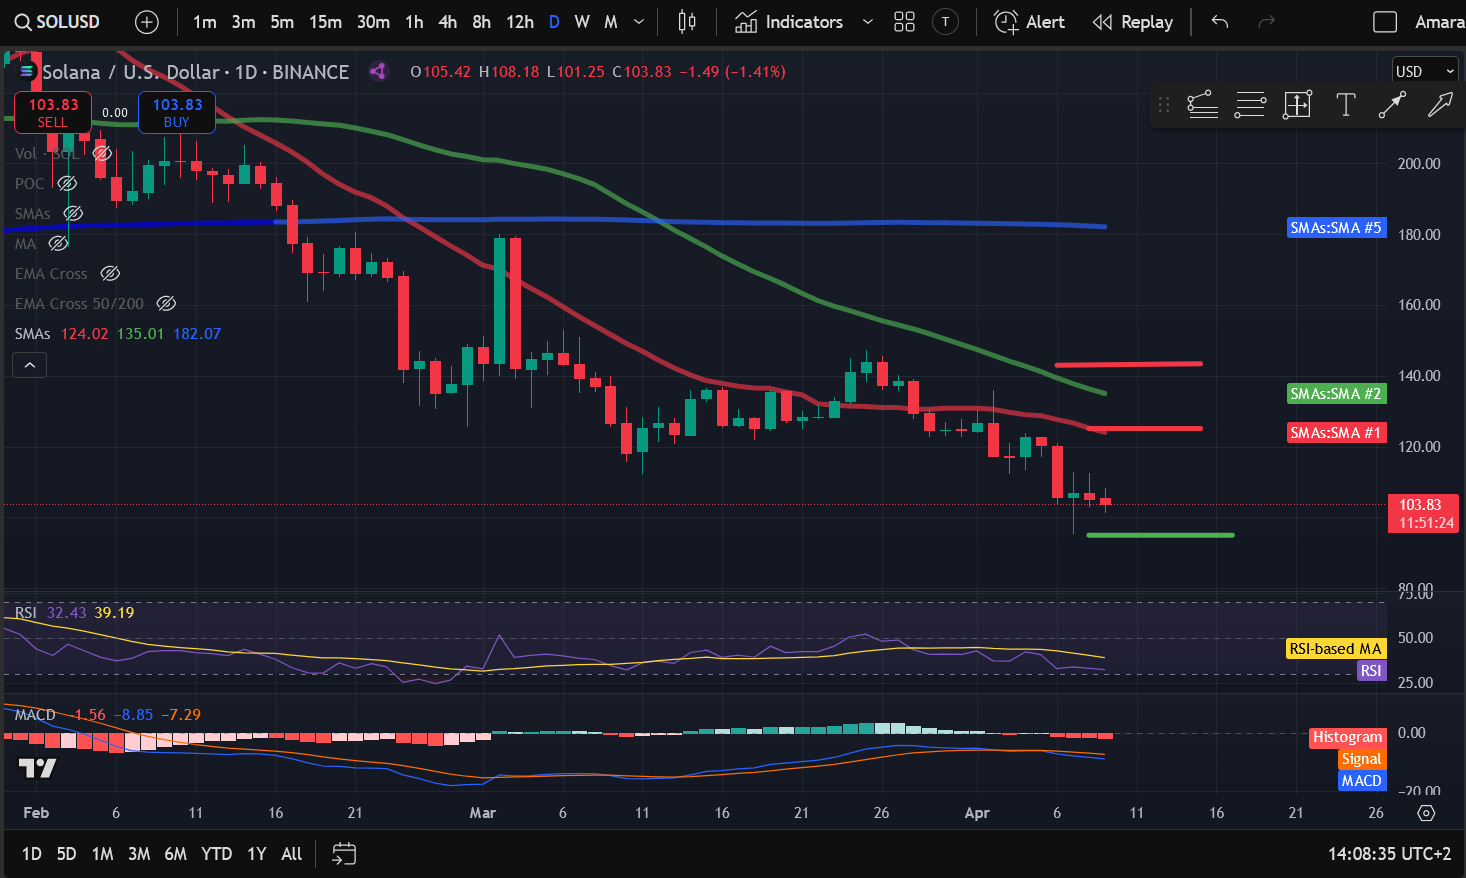1466x878 pixels.
Task: Open chart settings gear on time axis
Action: pyautogui.click(x=1427, y=813)
